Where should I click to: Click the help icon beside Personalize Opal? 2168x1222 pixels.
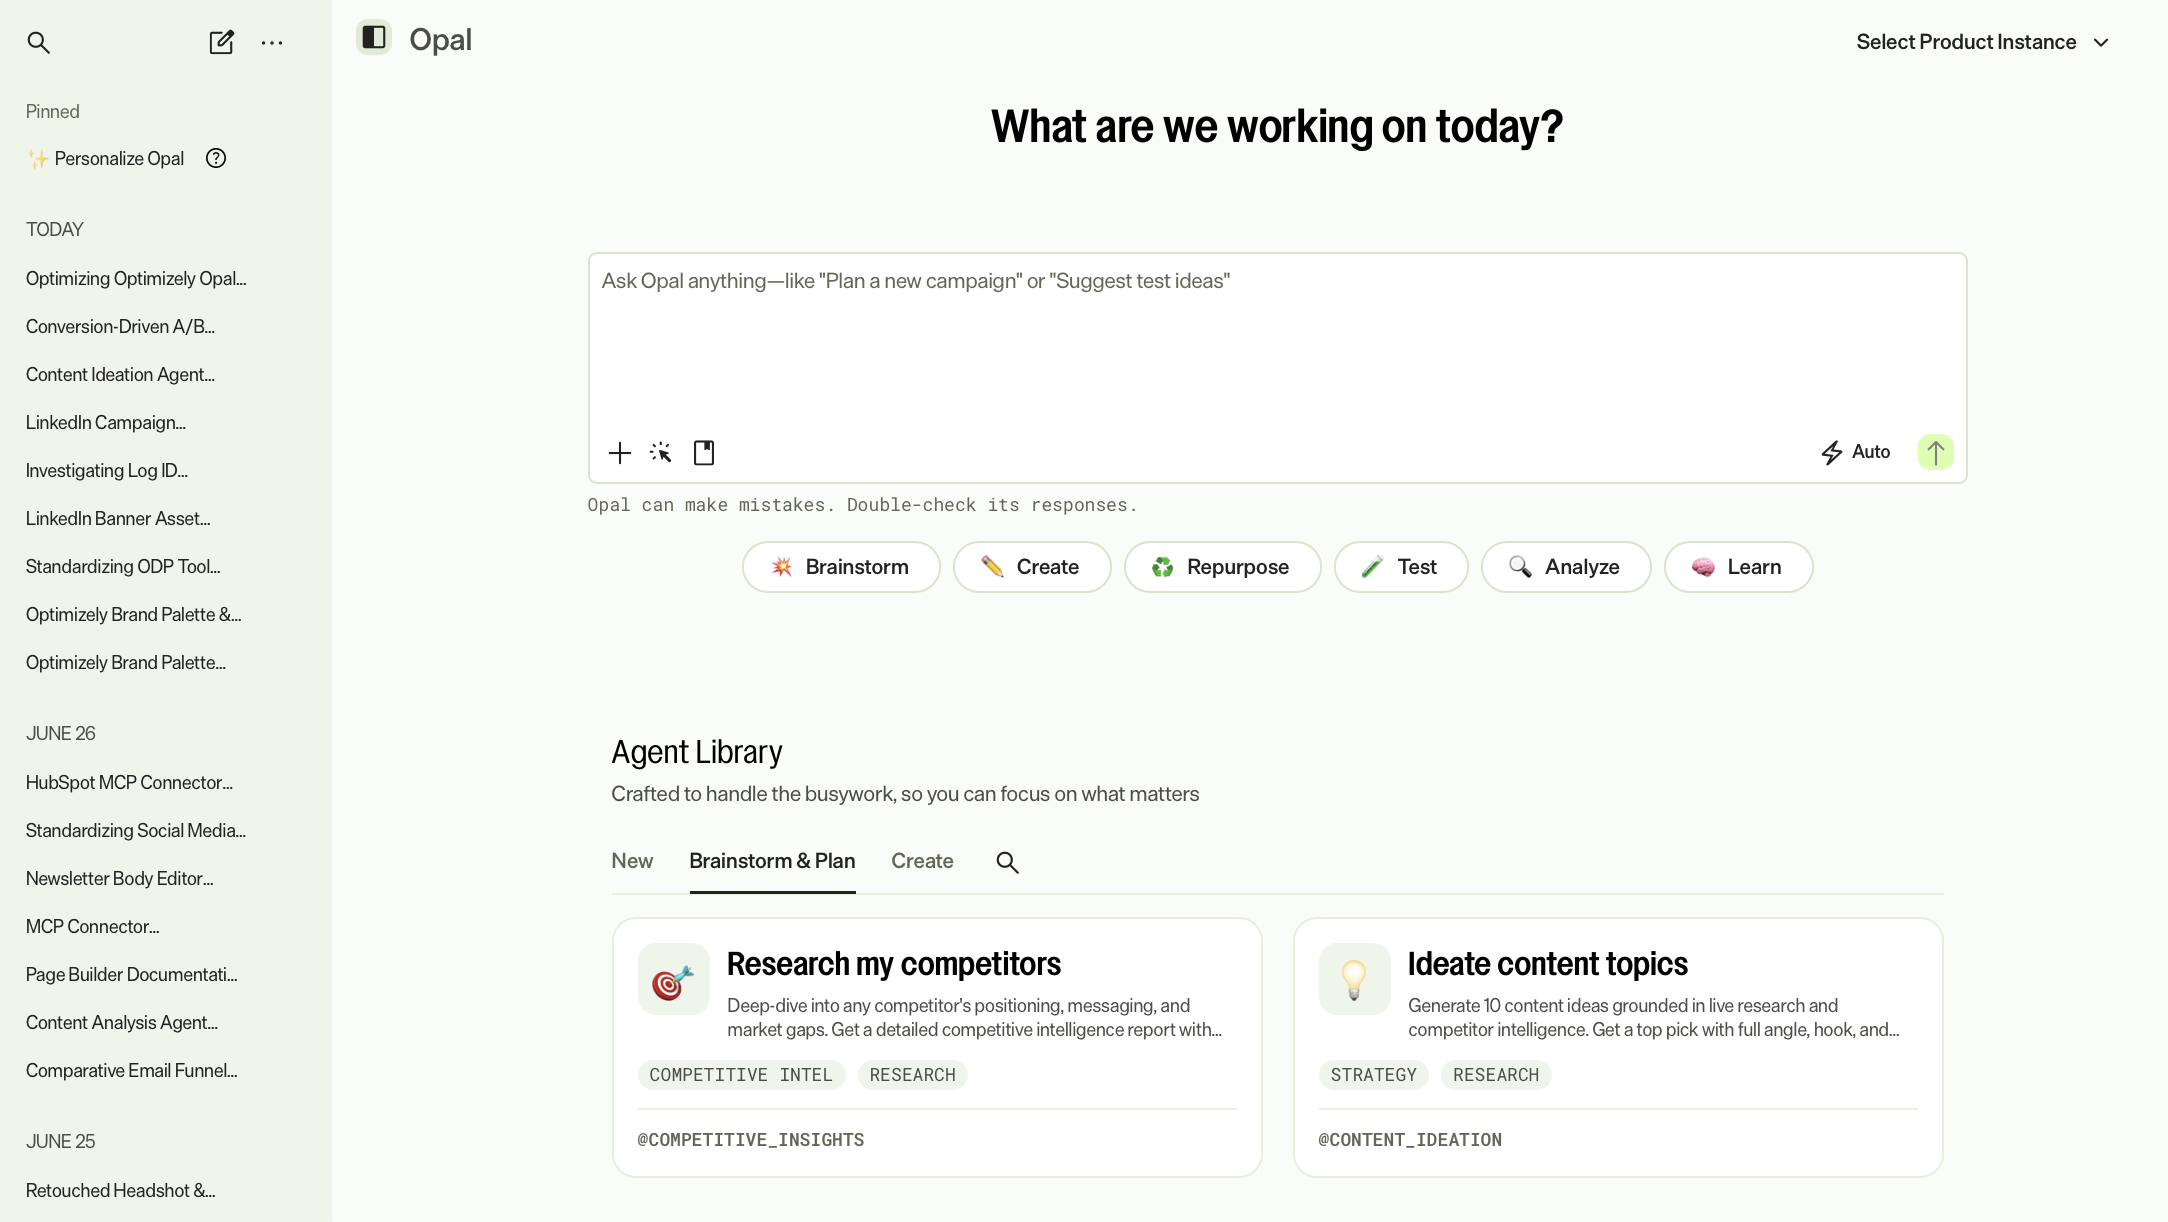coord(216,158)
